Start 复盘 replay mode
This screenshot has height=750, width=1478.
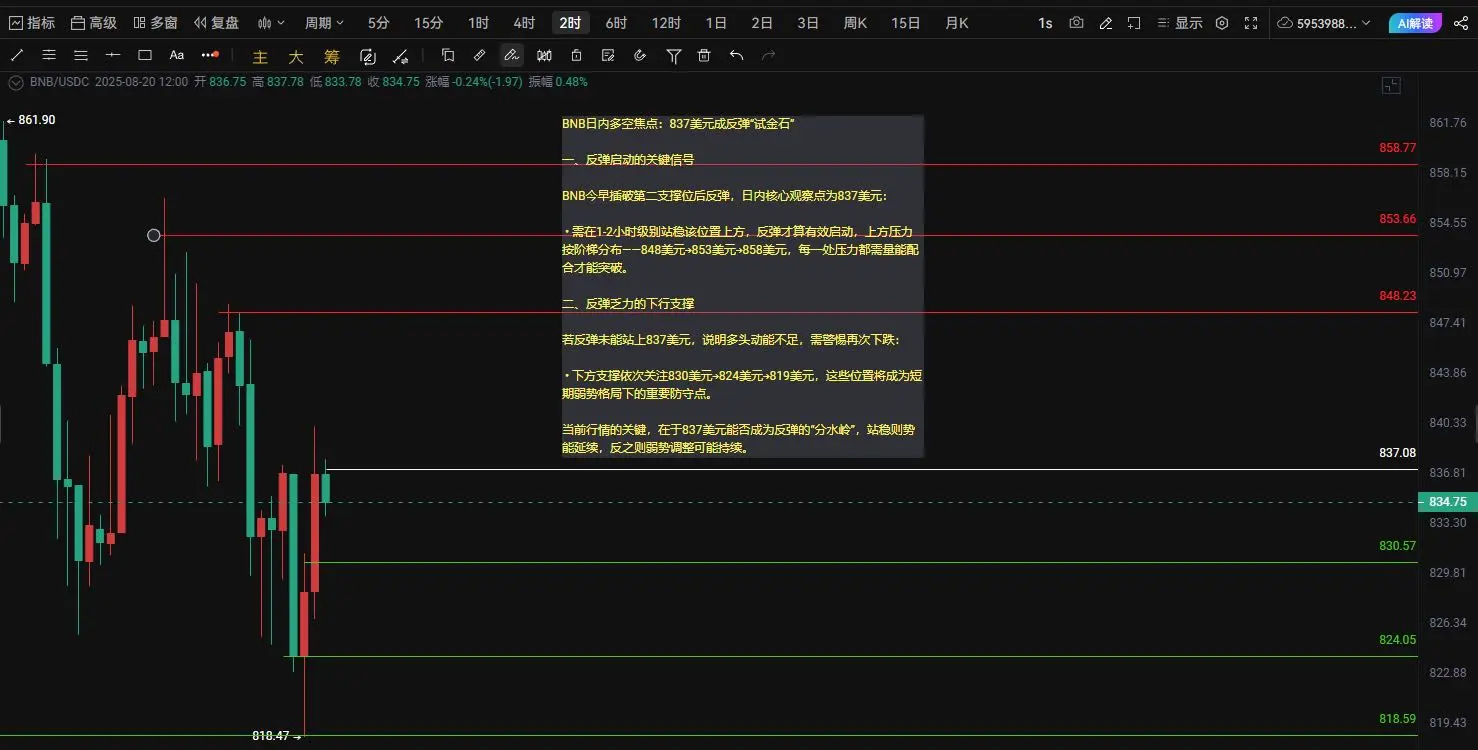tap(216, 22)
